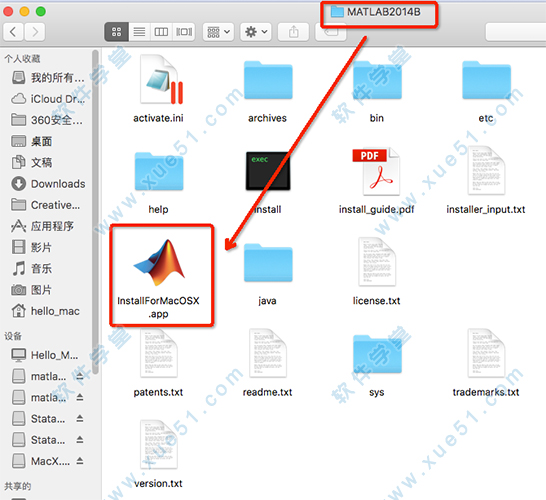Open the sys folder
Viewport: 546px width, 500px height.
pos(377,354)
